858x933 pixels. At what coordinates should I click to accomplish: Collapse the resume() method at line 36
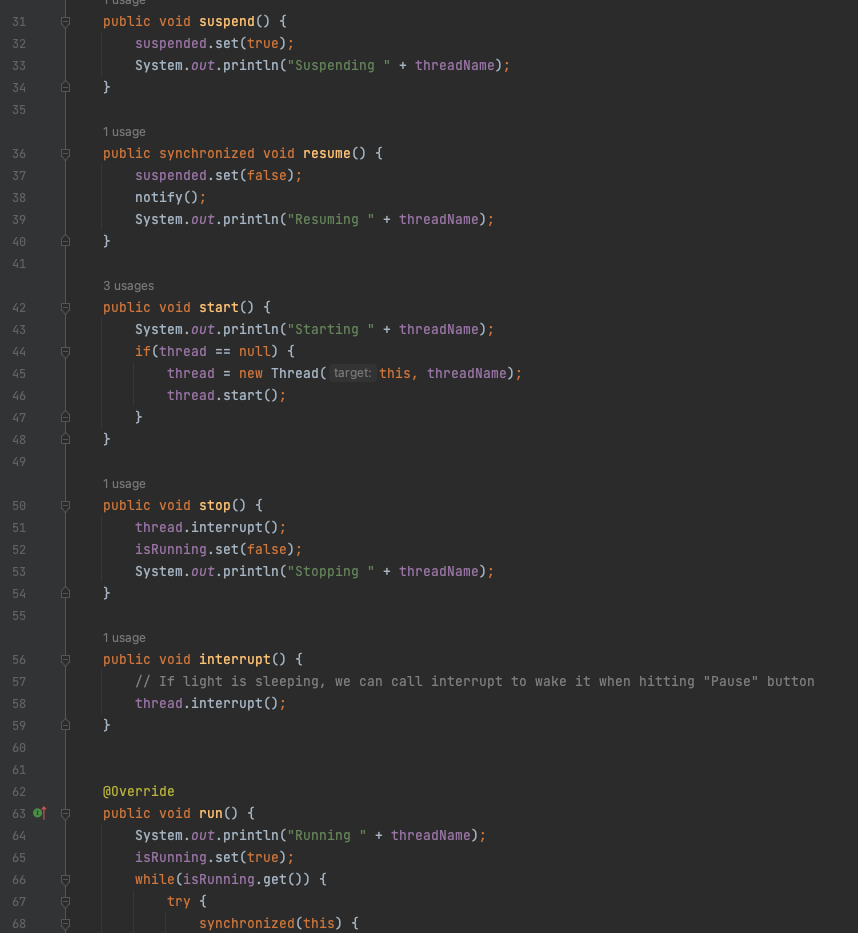[x=65, y=154]
